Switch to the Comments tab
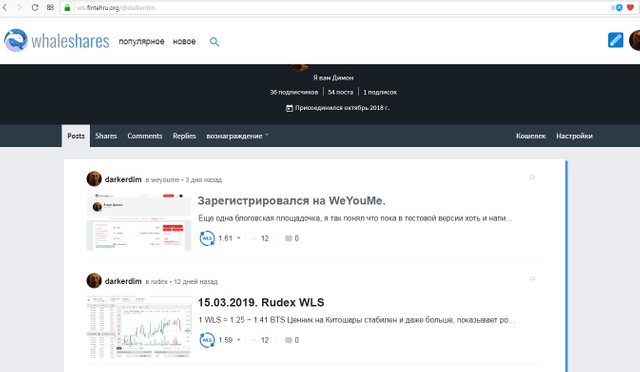The image size is (640, 372). tap(145, 136)
